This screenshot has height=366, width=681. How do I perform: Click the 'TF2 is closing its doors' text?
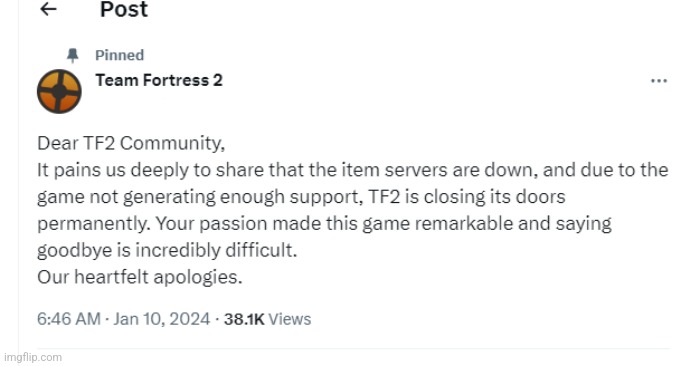tap(467, 197)
